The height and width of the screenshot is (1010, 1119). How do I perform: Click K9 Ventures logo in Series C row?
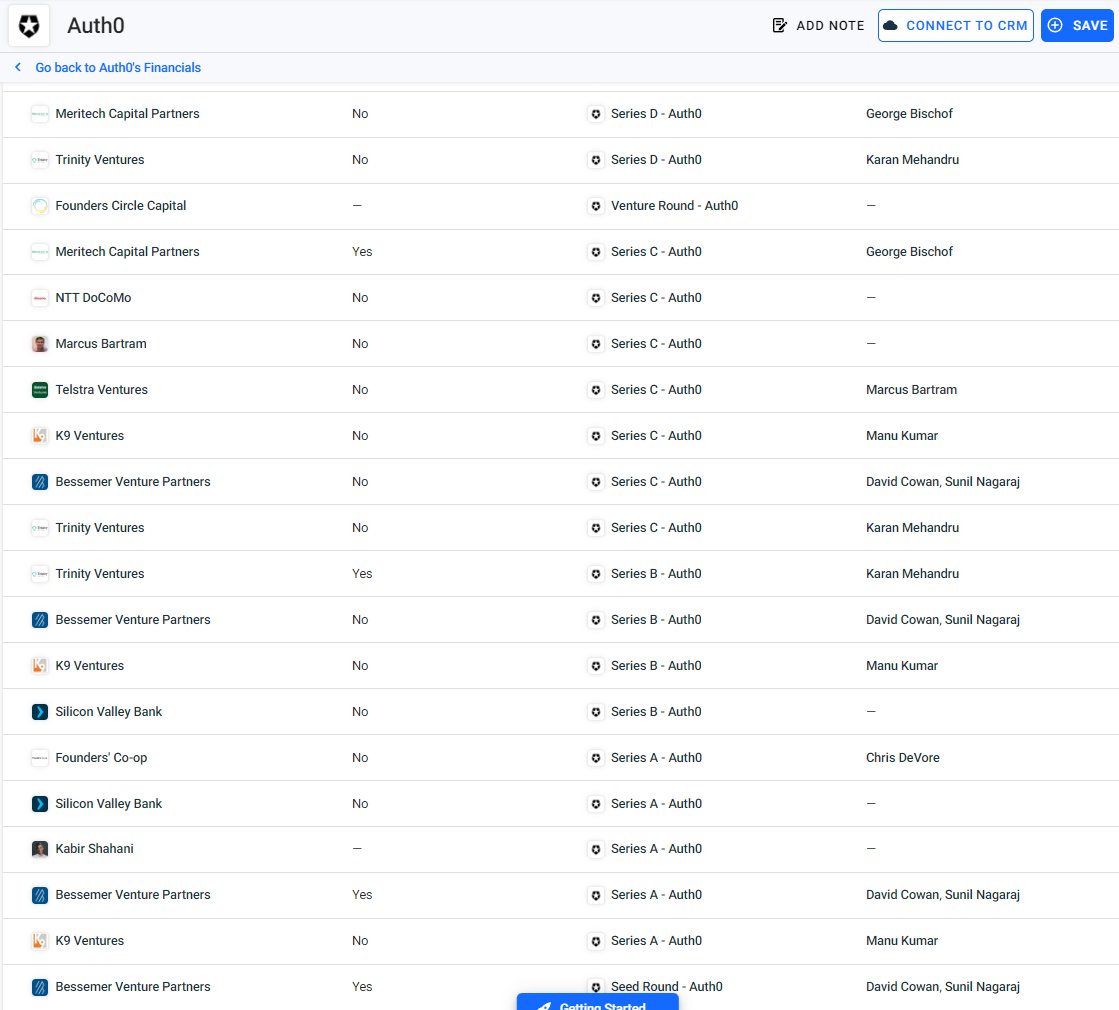point(40,435)
